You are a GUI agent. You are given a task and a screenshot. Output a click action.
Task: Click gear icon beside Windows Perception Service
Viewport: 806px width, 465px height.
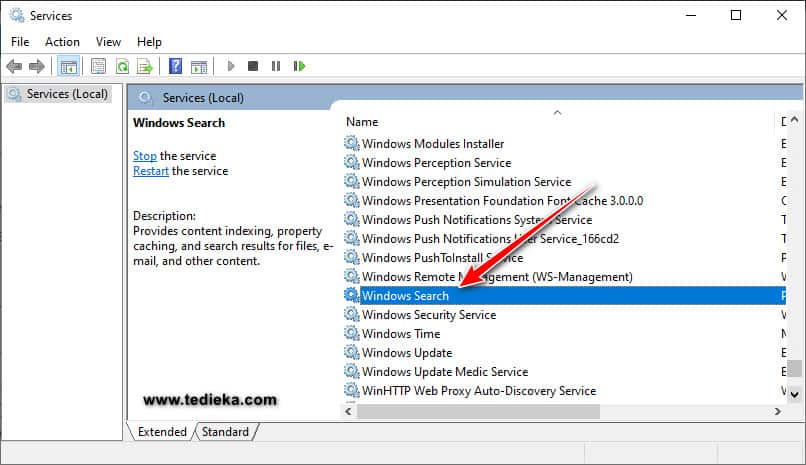click(x=352, y=162)
